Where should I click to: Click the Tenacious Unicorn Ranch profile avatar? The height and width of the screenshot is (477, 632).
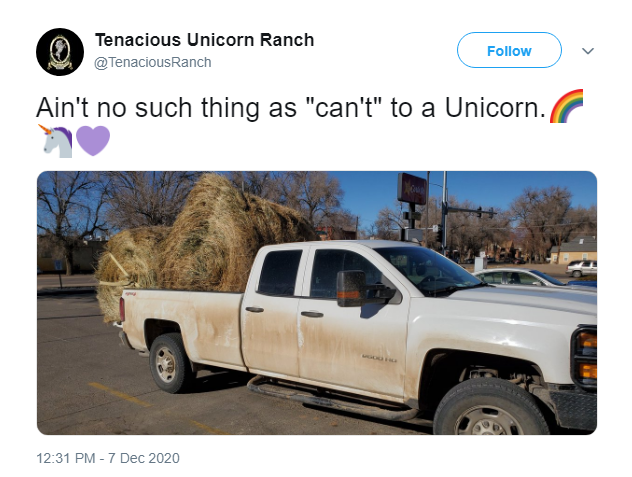(x=60, y=52)
